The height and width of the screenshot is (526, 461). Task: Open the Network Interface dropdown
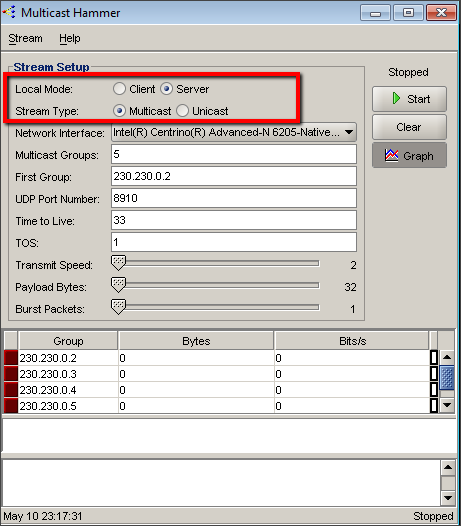pyautogui.click(x=234, y=132)
